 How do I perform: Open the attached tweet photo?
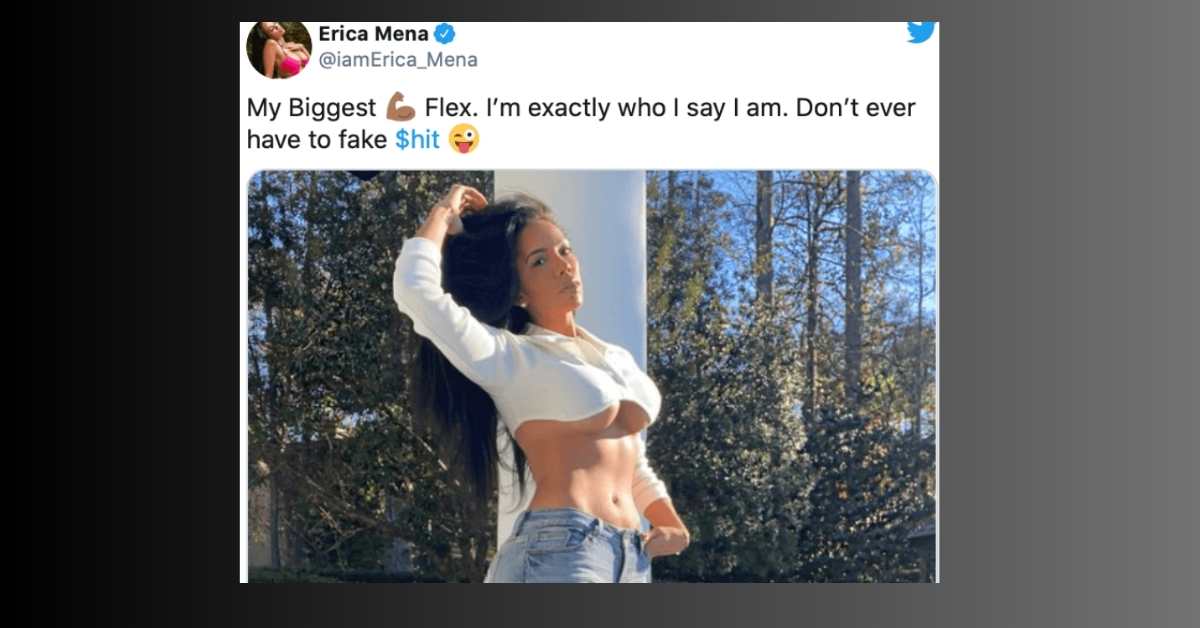coord(592,376)
